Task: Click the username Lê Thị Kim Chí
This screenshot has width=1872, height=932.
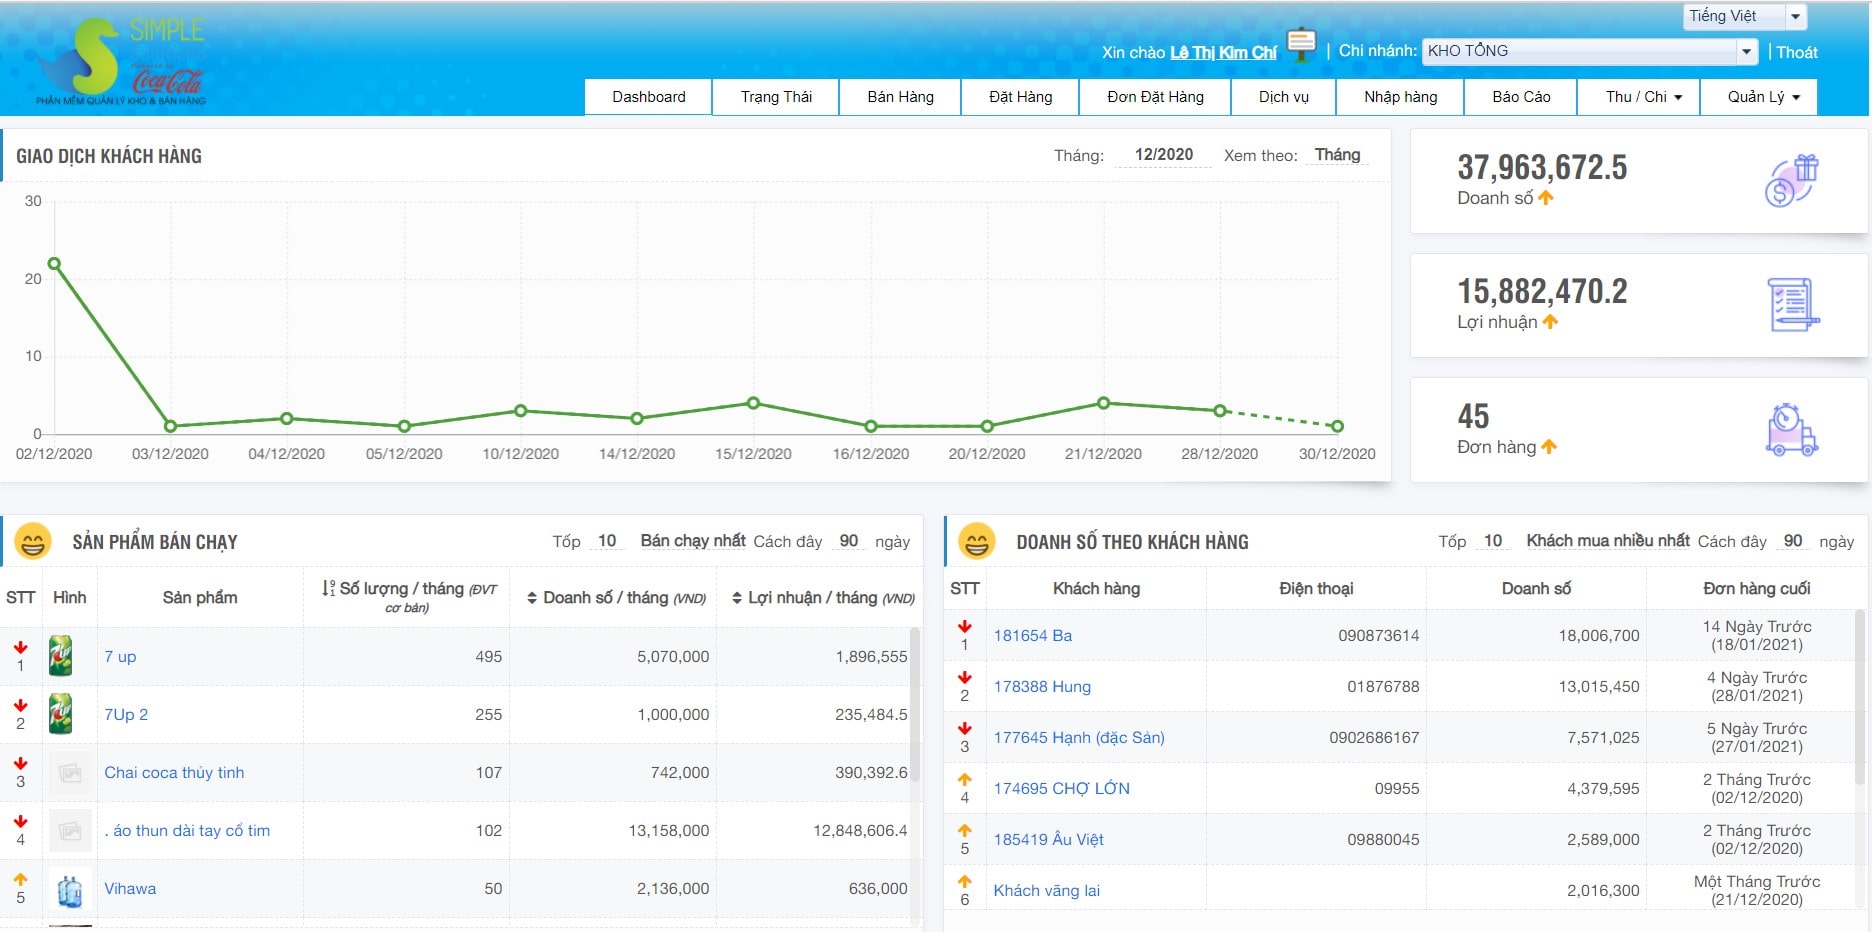Action: (1223, 52)
